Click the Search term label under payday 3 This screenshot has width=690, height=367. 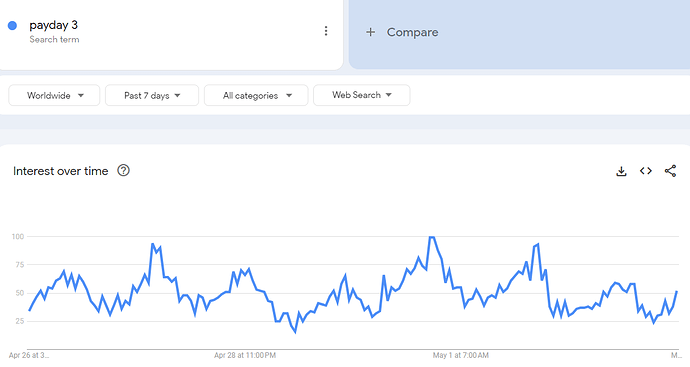(54, 39)
